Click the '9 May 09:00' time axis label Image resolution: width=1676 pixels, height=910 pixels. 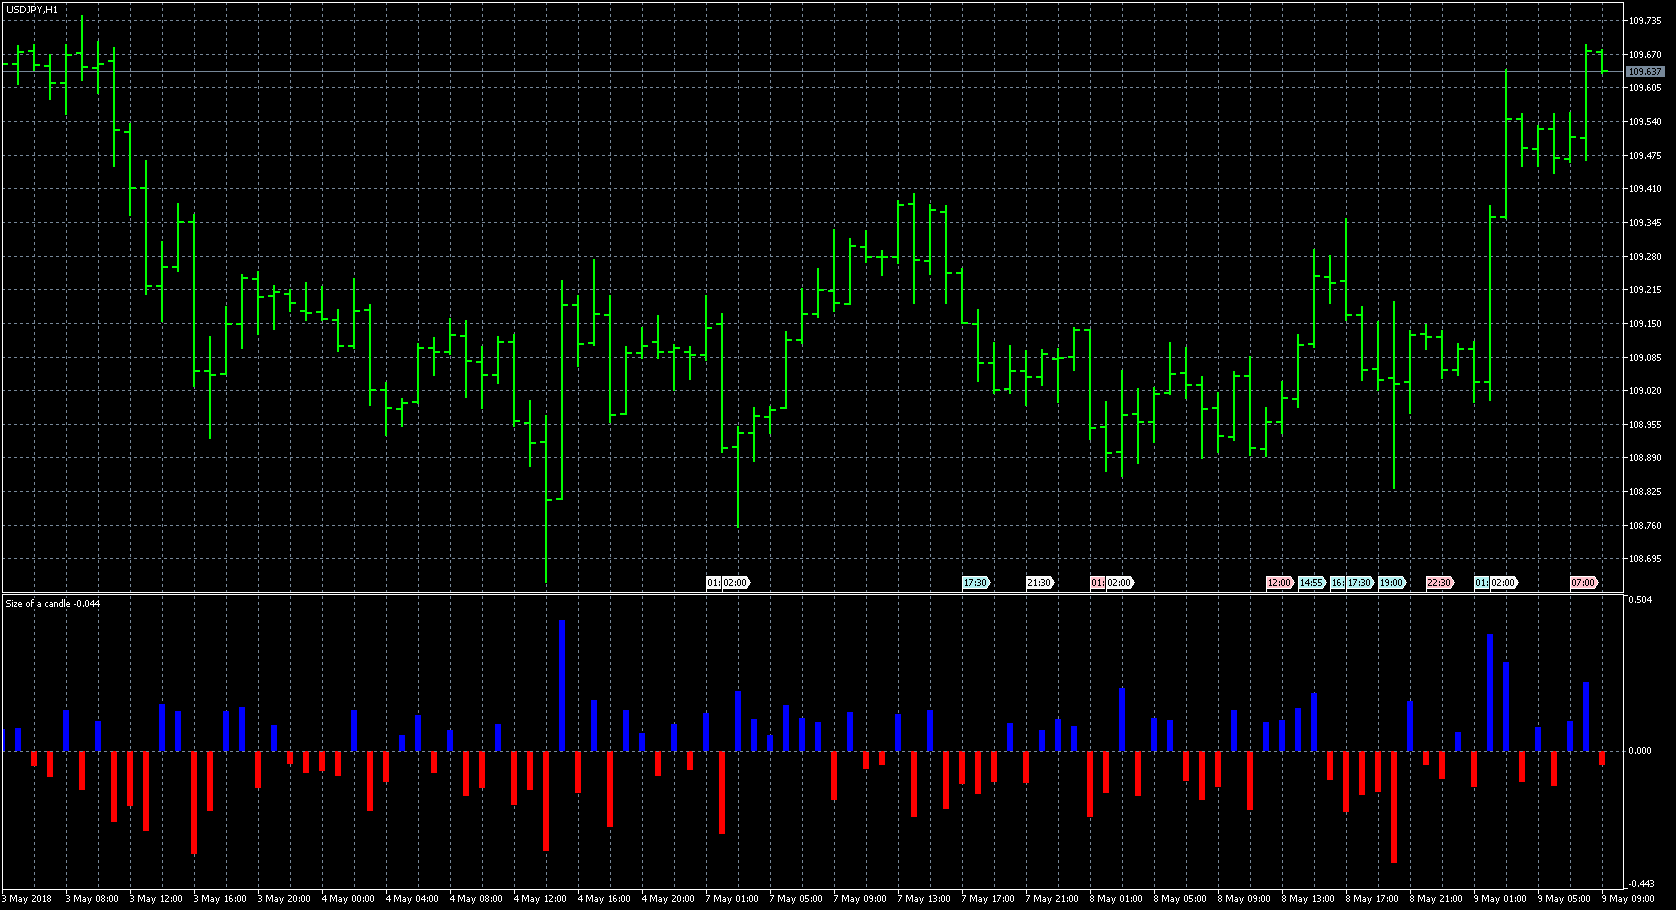coord(1628,899)
